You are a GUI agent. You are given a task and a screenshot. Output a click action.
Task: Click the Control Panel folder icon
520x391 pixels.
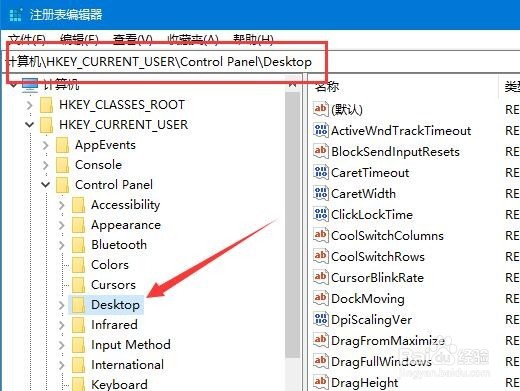pyautogui.click(x=62, y=185)
